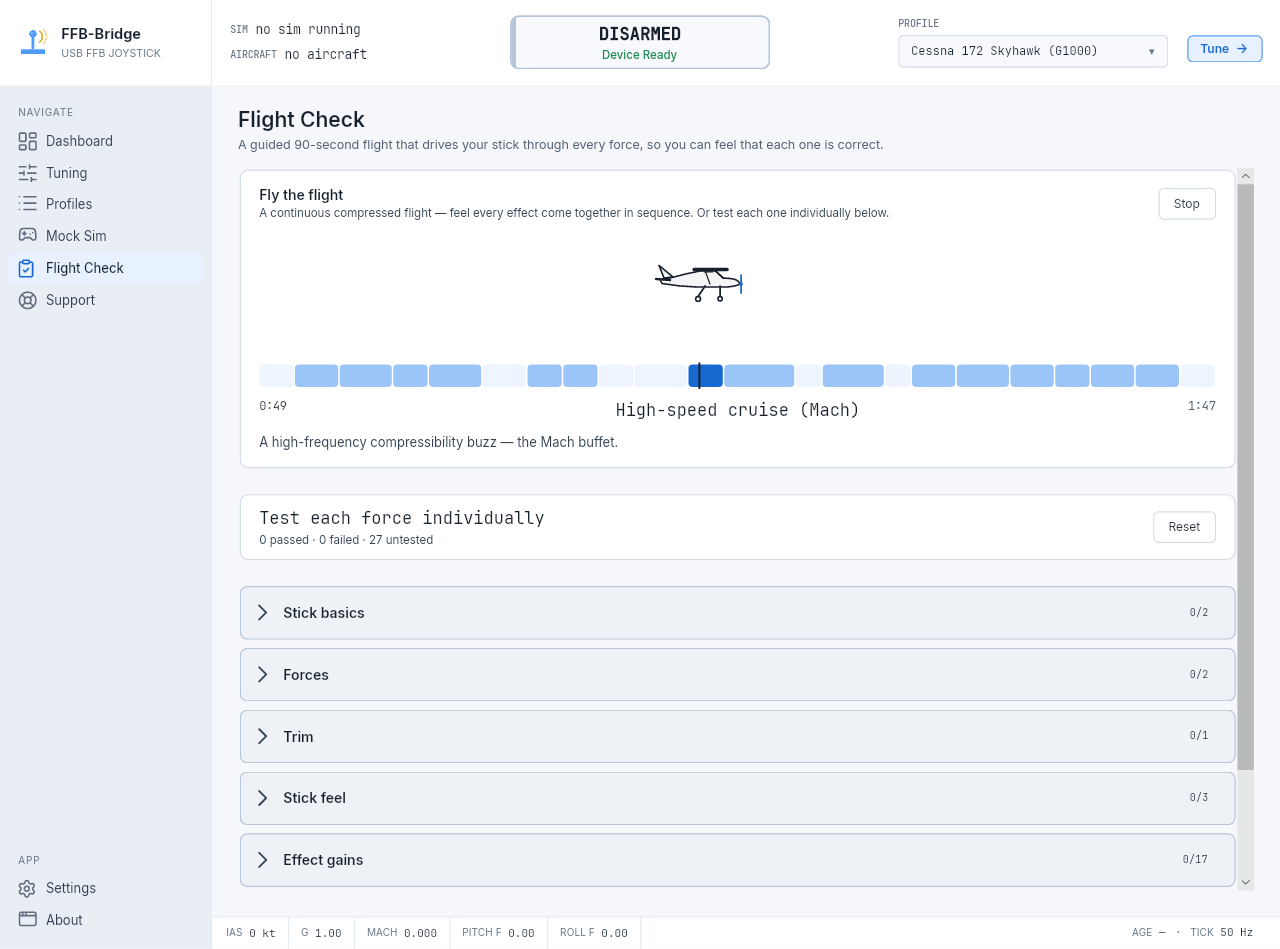
Task: Open the Profile dropdown showing Cessna 172 Skyhawk
Action: pos(1032,51)
